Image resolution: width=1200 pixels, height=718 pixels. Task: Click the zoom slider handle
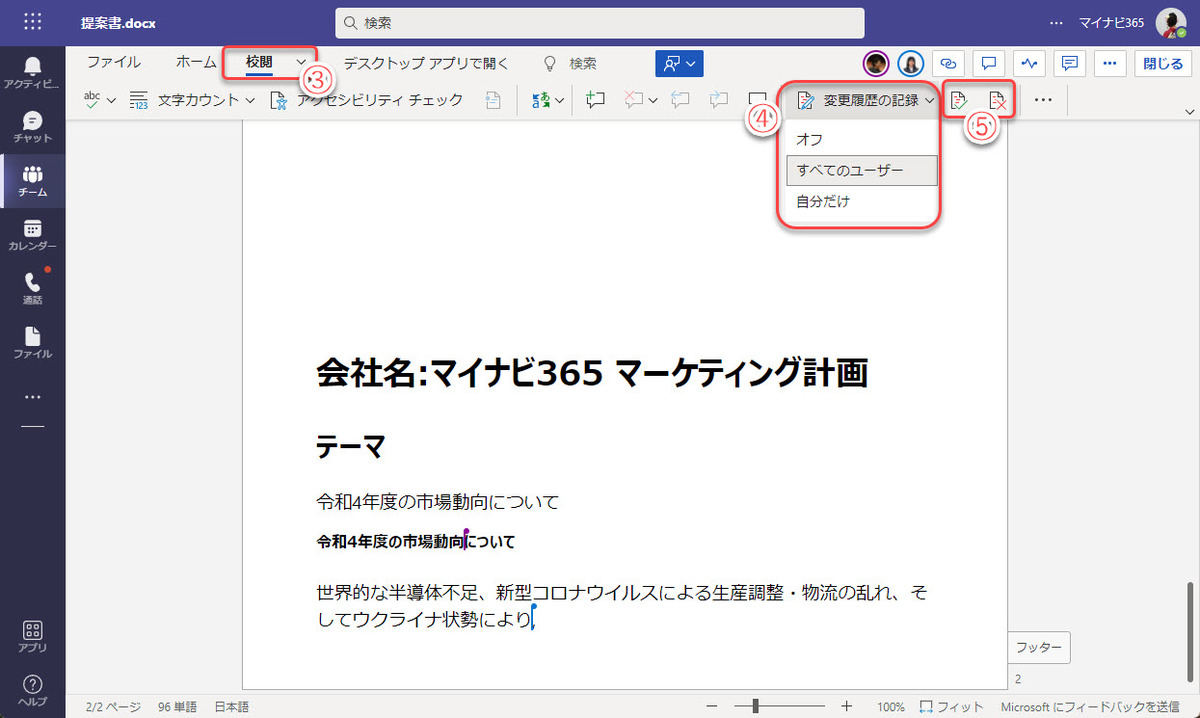click(x=757, y=706)
